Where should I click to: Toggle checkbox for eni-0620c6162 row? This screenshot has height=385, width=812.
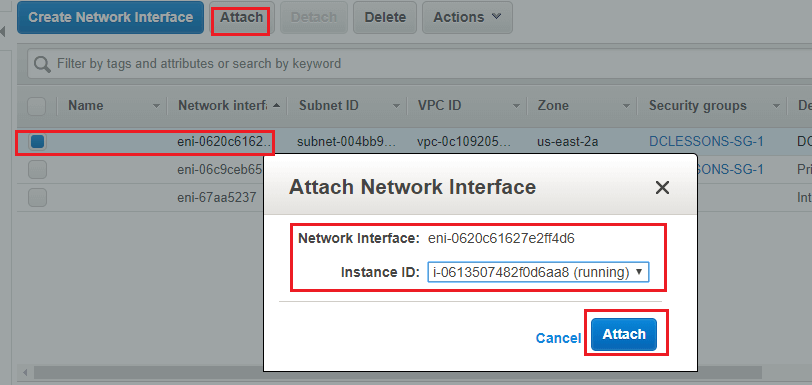pyautogui.click(x=37, y=141)
